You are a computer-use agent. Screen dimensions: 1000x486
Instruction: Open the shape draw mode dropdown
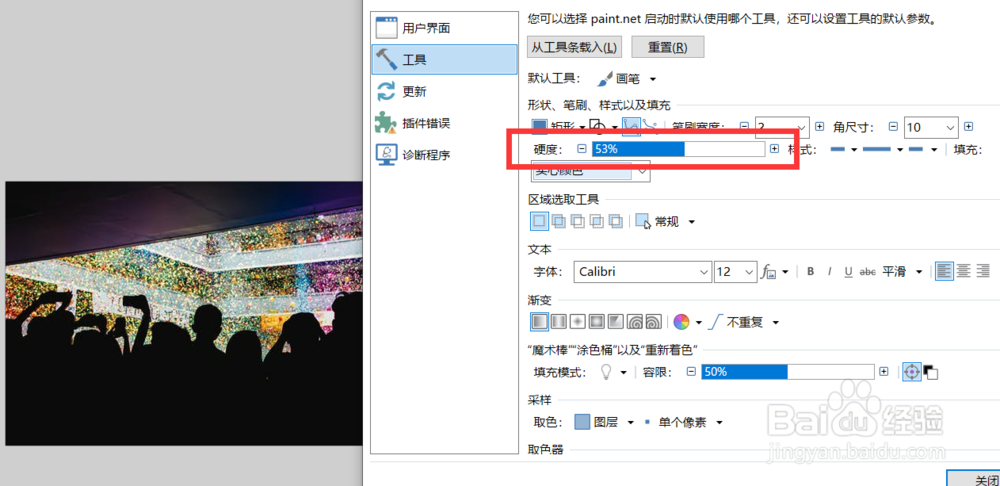coord(603,127)
